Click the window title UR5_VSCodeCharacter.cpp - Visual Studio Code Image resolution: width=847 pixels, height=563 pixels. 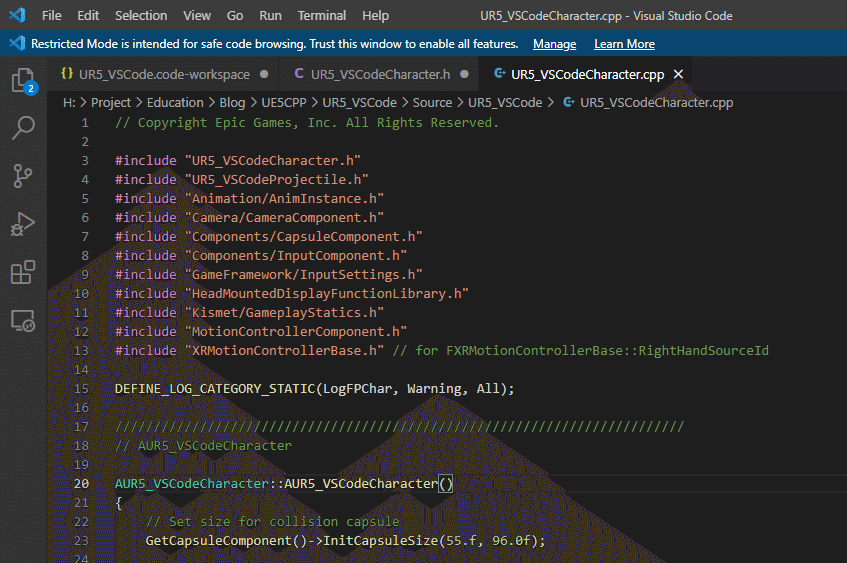tap(606, 16)
